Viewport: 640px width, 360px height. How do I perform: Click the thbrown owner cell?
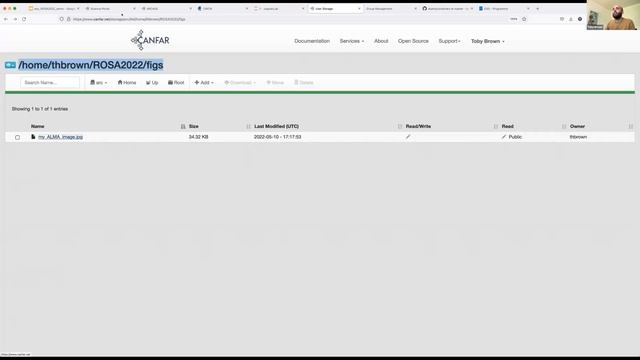(x=578, y=137)
